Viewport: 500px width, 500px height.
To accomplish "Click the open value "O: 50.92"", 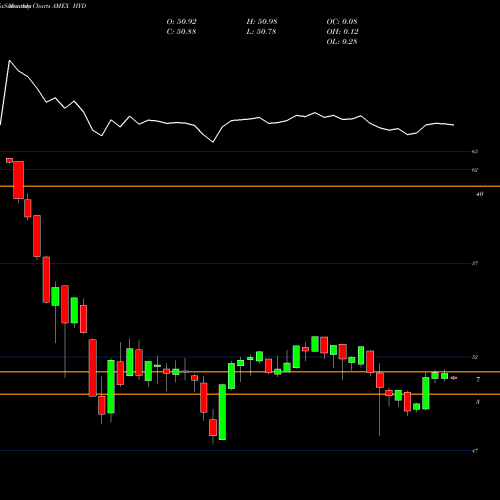I will [181, 22].
